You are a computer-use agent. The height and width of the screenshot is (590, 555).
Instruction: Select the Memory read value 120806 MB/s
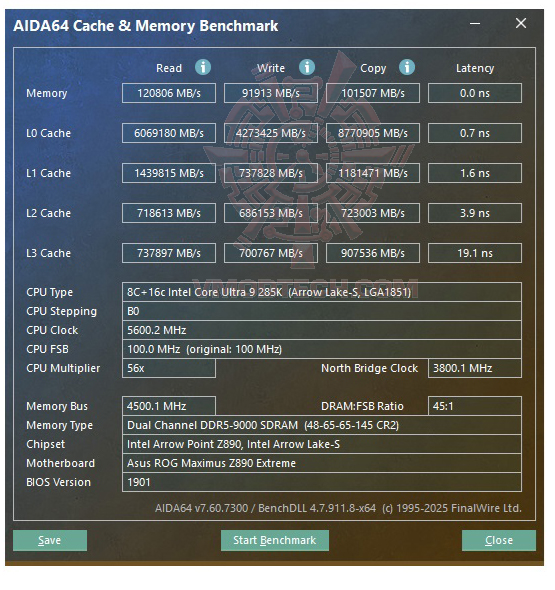[169, 93]
